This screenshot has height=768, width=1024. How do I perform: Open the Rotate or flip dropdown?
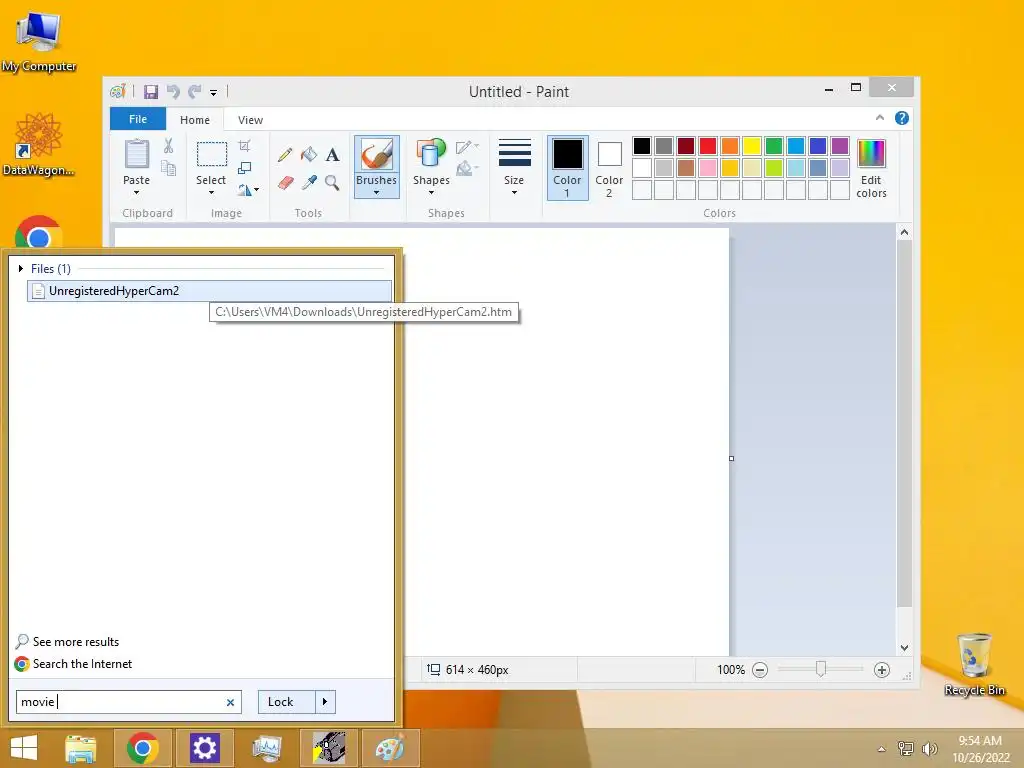coord(248,190)
